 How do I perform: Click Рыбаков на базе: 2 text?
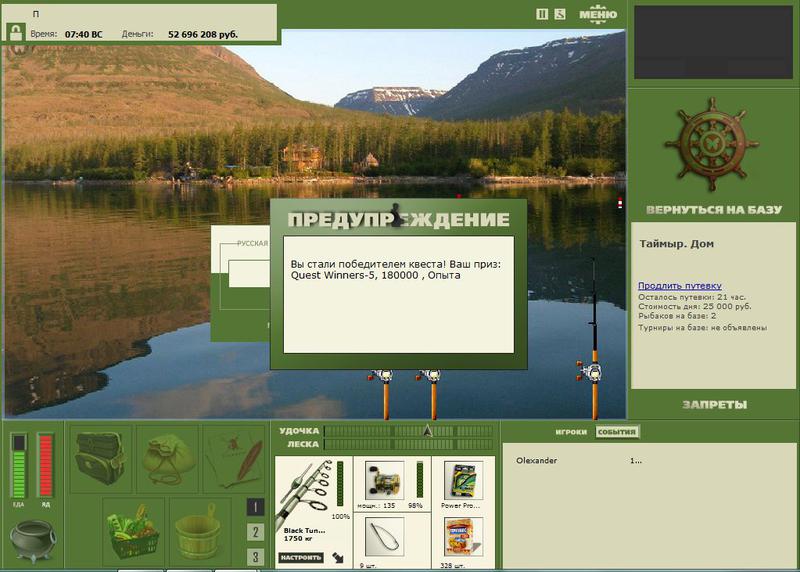677,316
